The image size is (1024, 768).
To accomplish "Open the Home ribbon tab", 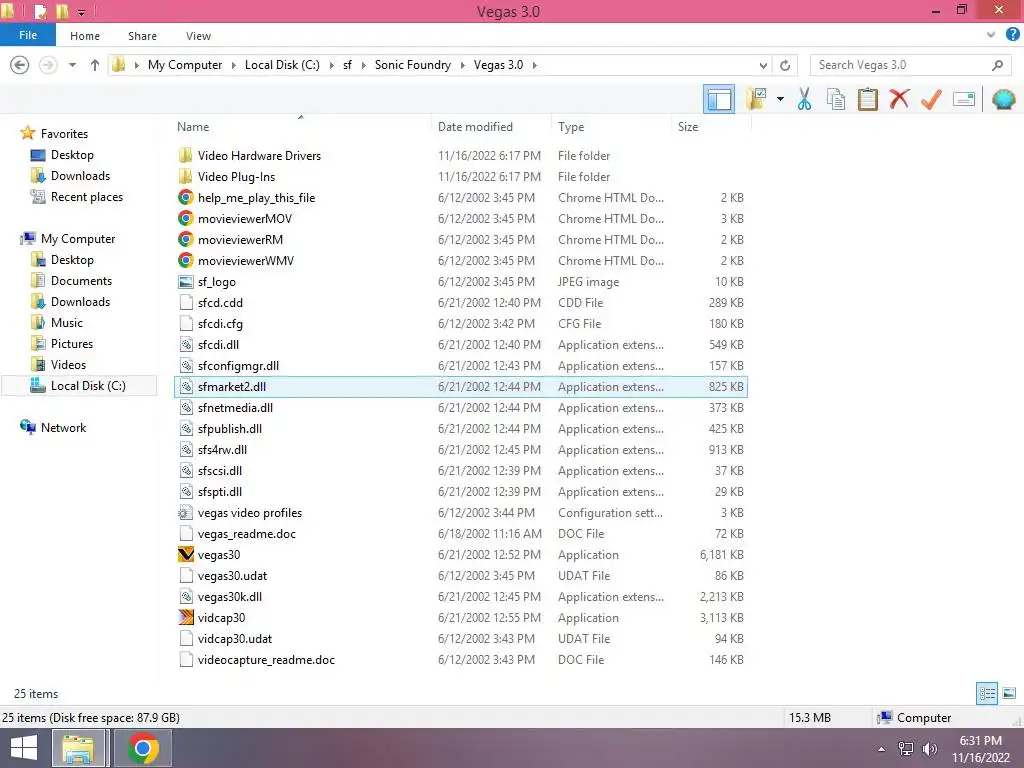I will [85, 36].
